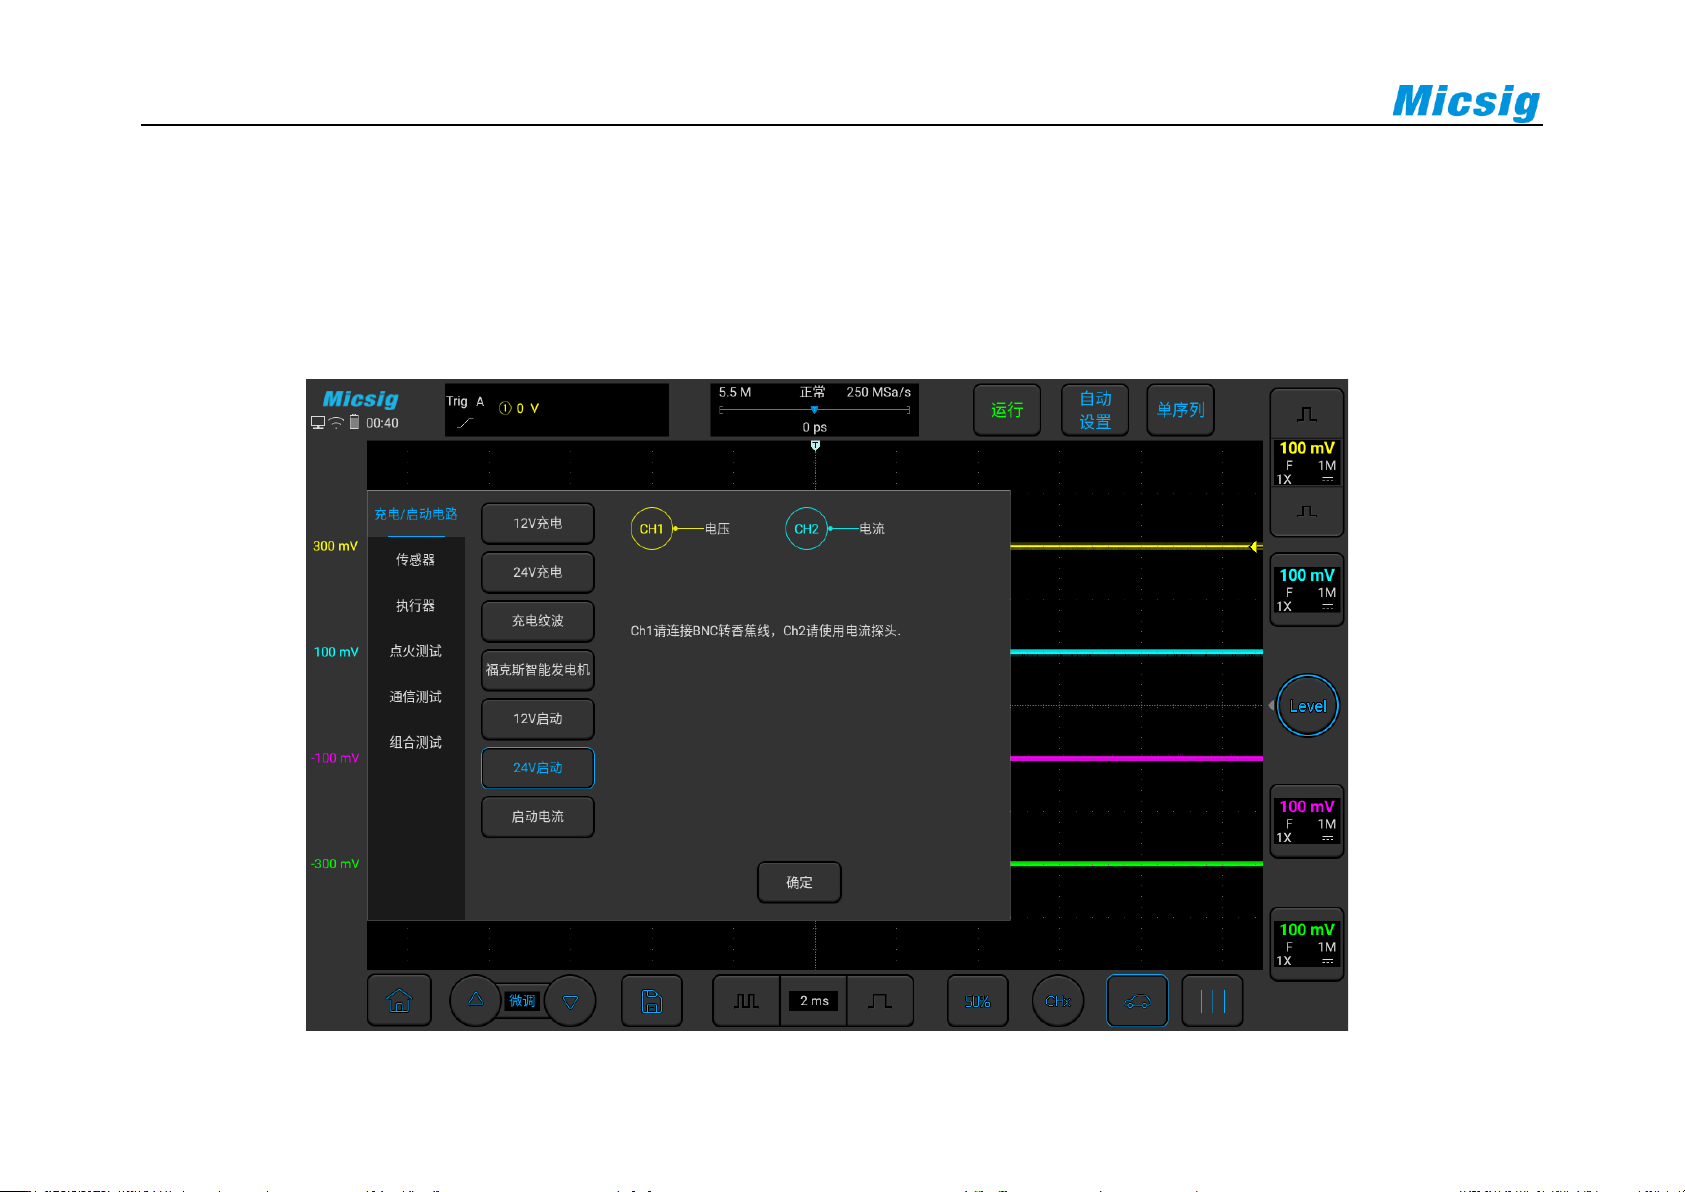
Task: Save the waveform with the floppy disk icon
Action: pyautogui.click(x=651, y=1001)
